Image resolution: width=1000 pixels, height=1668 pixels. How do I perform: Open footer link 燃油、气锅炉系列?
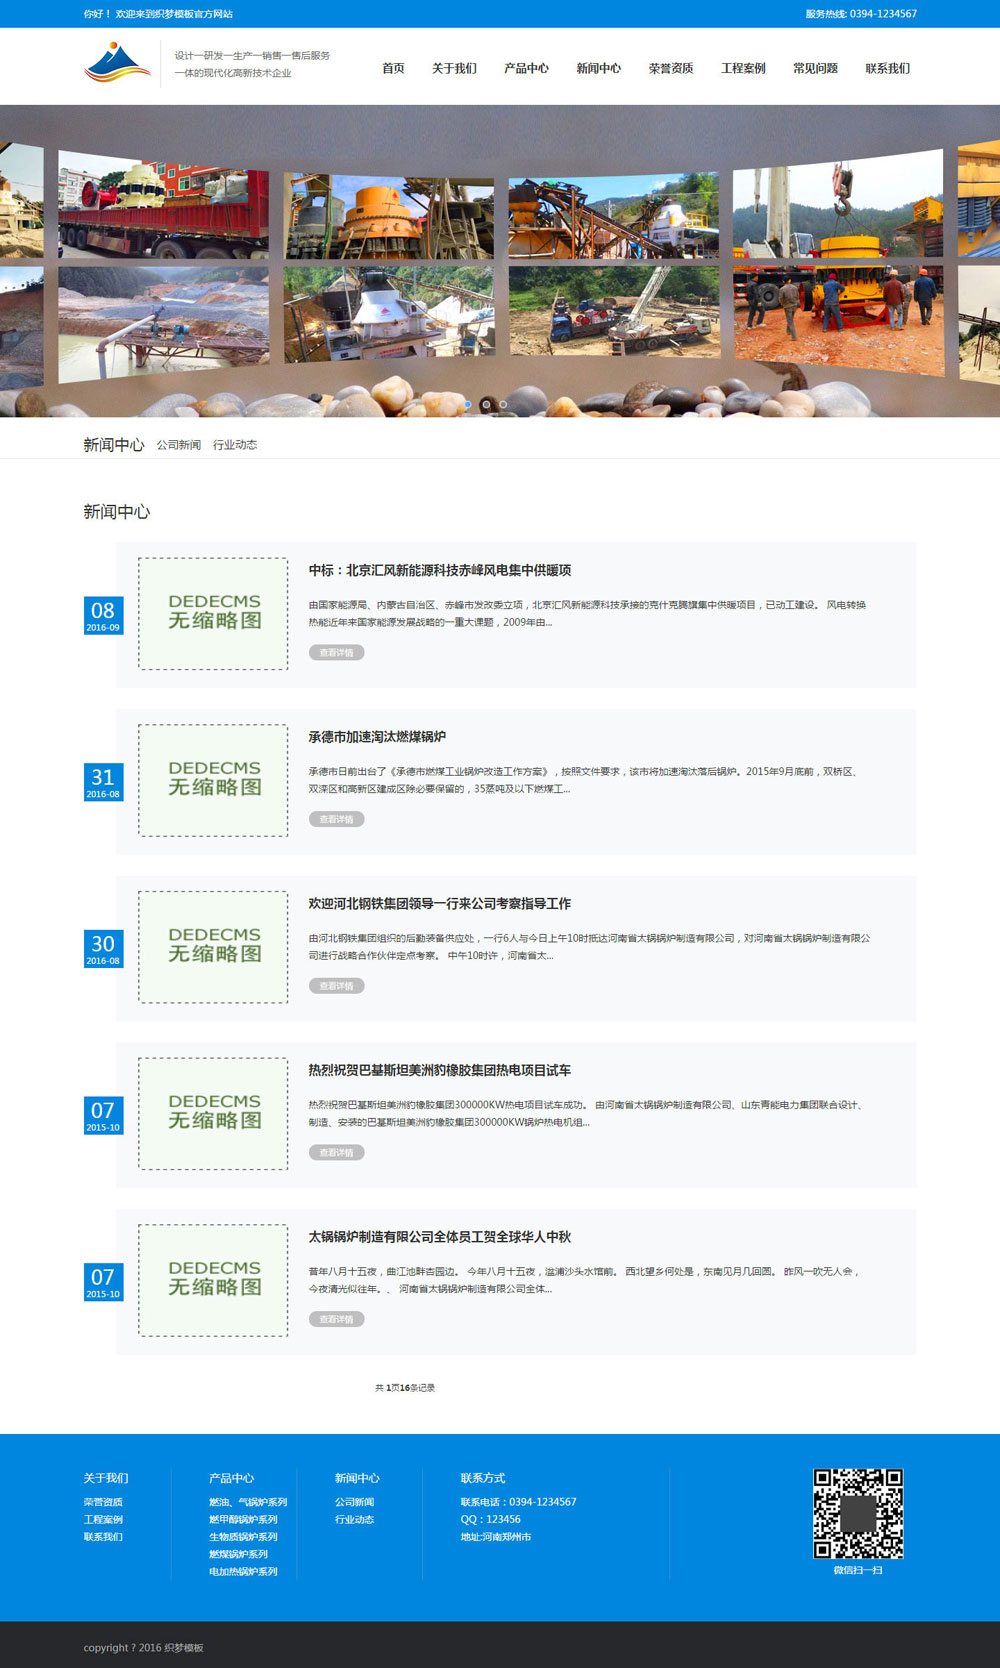(248, 1502)
